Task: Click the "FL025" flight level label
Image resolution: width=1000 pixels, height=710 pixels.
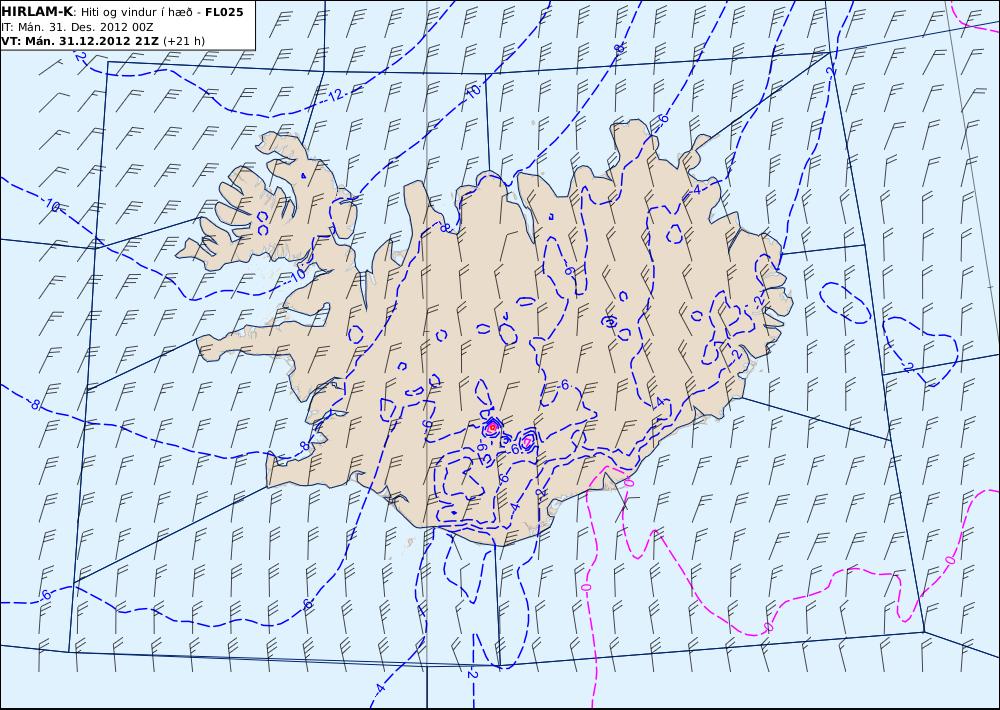Action: [x=224, y=12]
